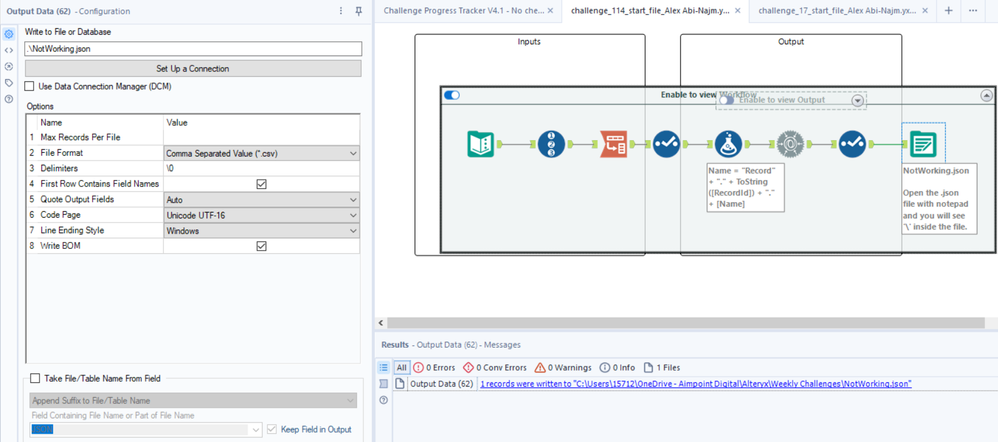Toggle Enable to view Workflow container switch

[x=452, y=95]
